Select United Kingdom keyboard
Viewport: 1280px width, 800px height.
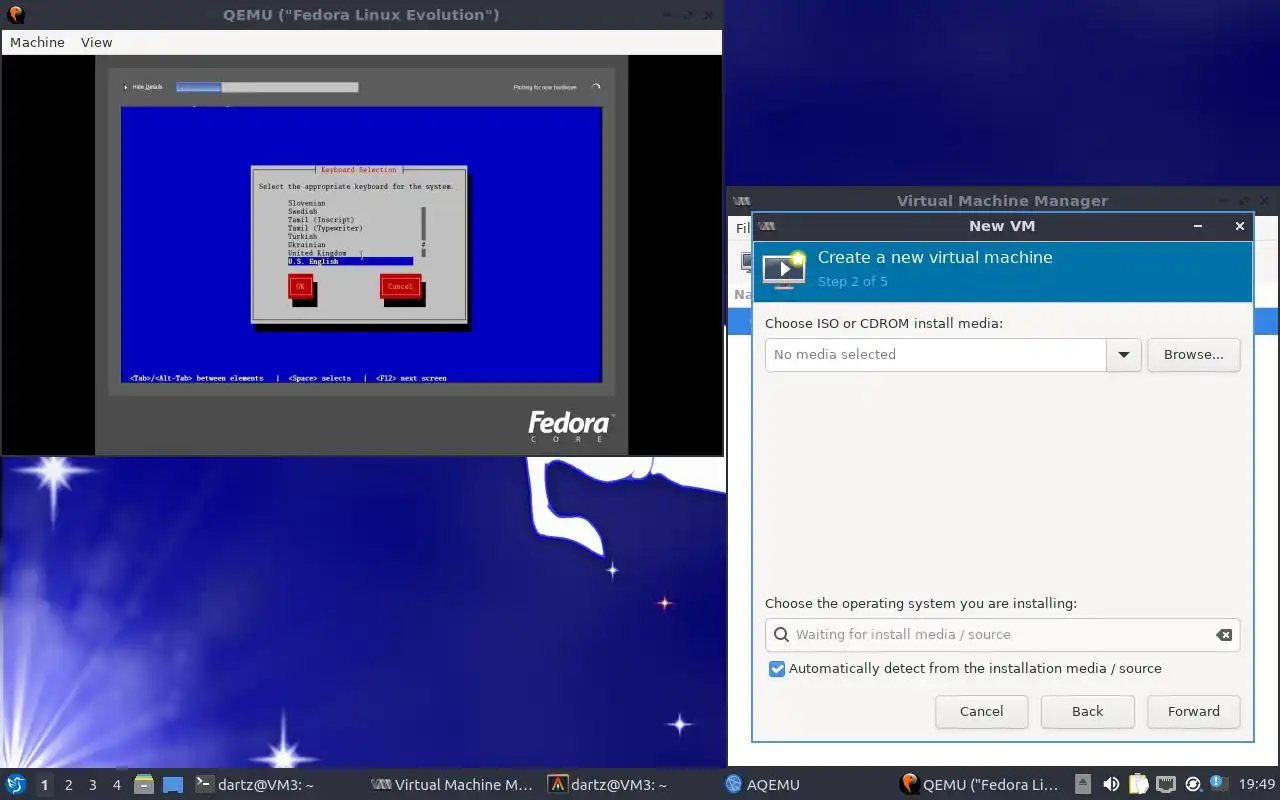pos(317,253)
